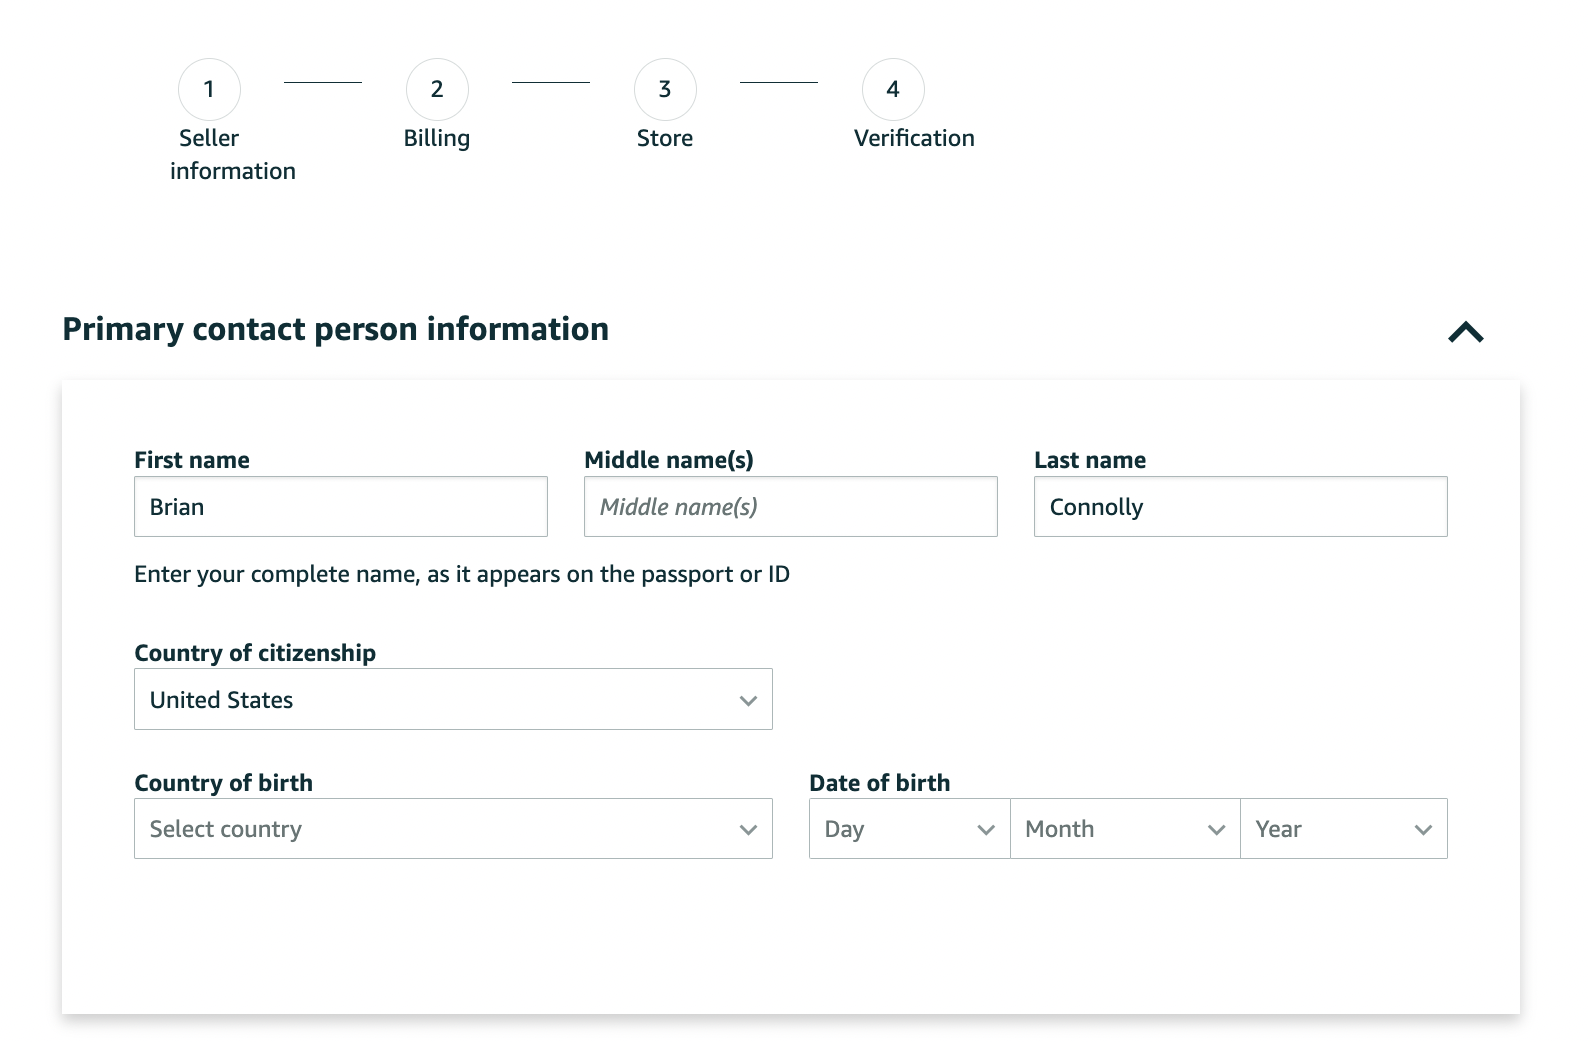
Task: Open the Year dropdown for date of birth
Action: point(1344,828)
